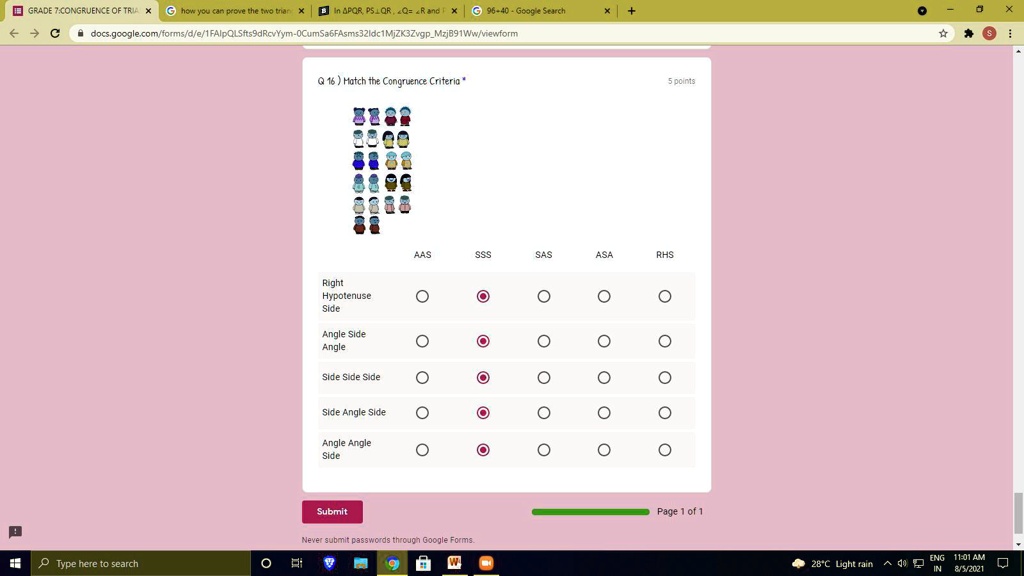Open Chrome's three-dot menu
Viewport: 1024px width, 576px height.
tap(1010, 33)
